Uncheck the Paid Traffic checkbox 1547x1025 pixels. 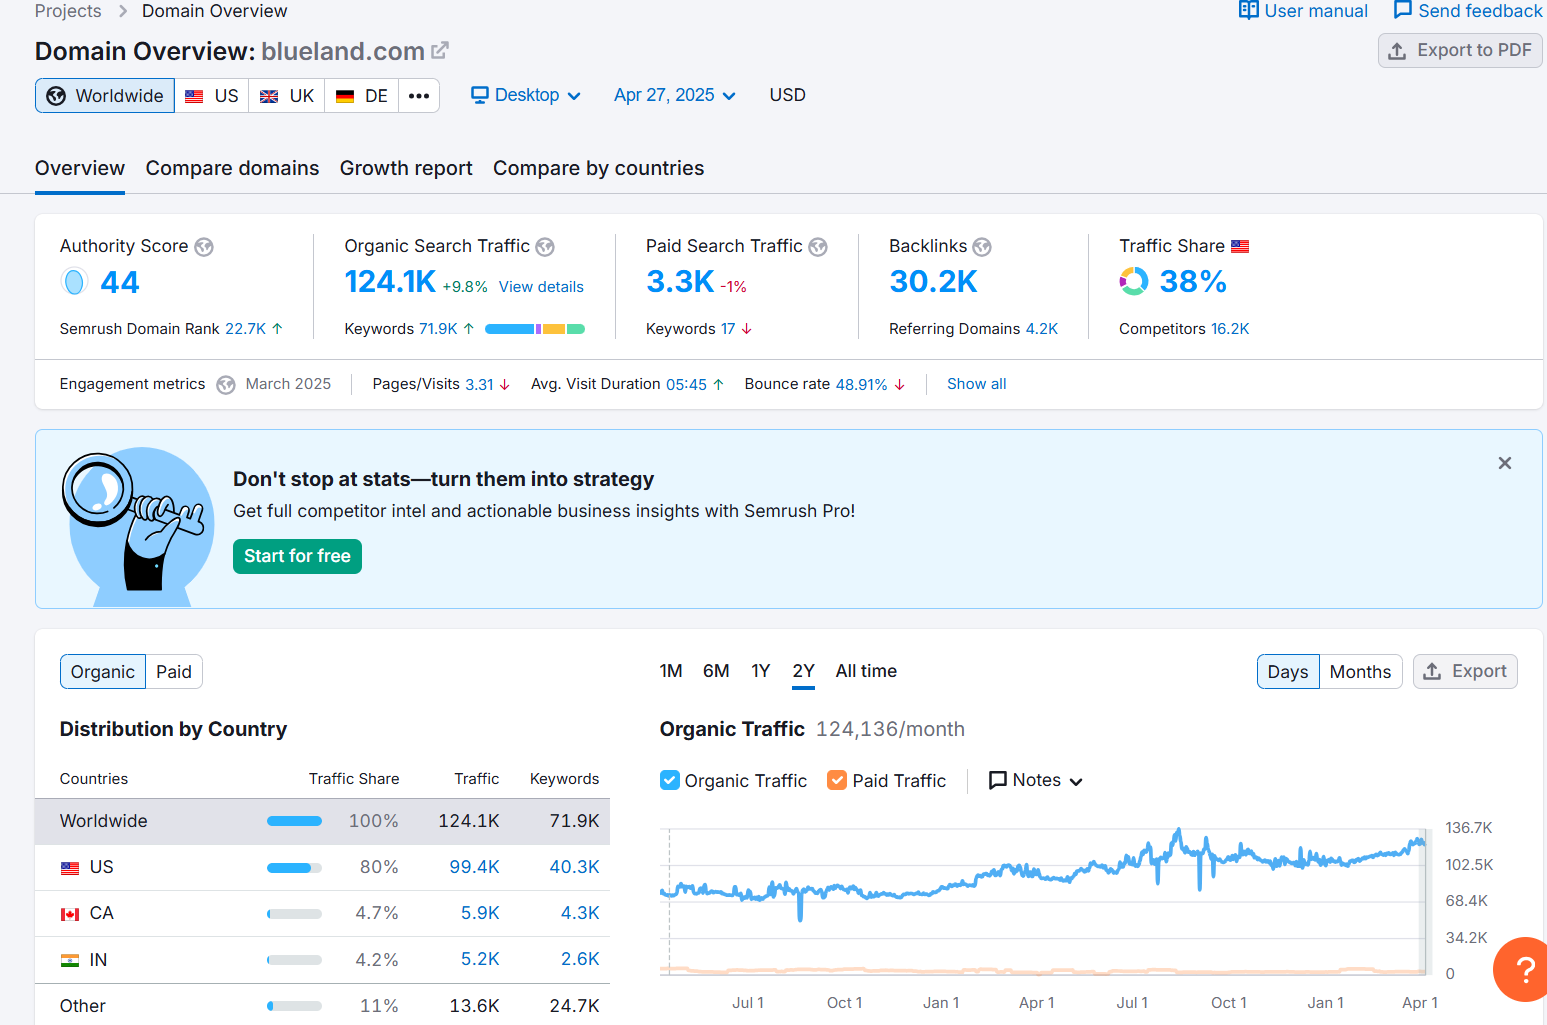(x=838, y=780)
